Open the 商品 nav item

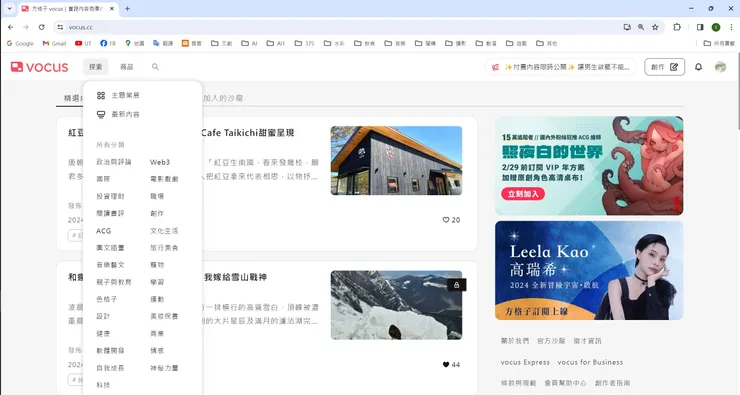pyautogui.click(x=126, y=67)
